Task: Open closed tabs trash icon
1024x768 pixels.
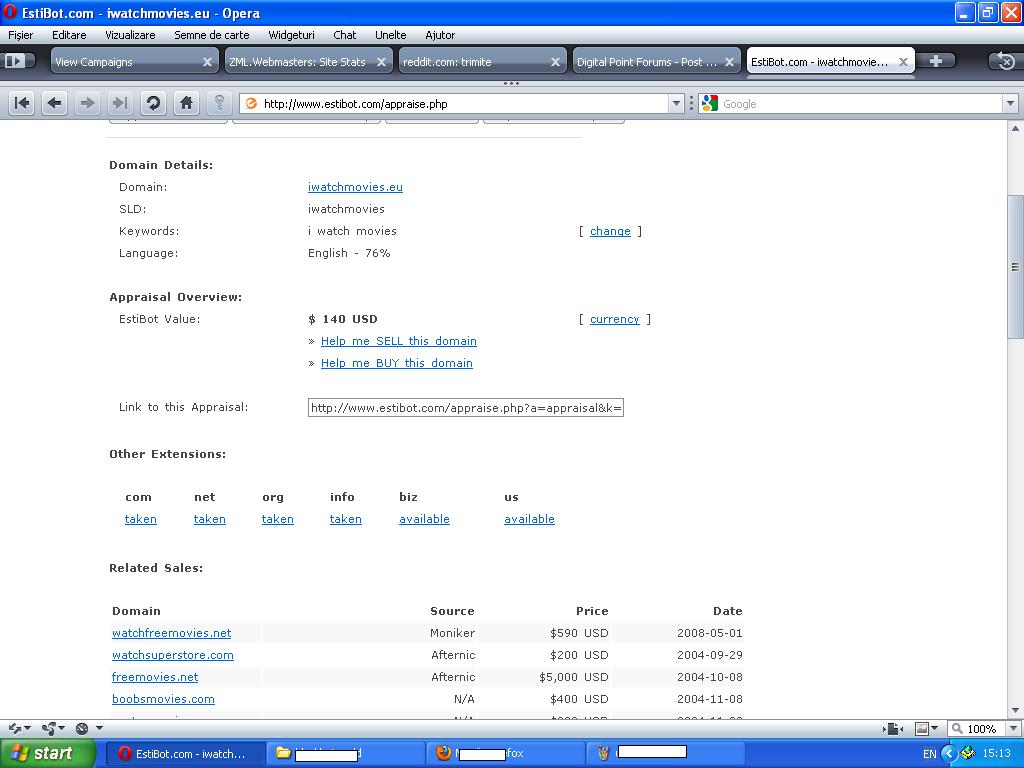Action: pos(1005,61)
